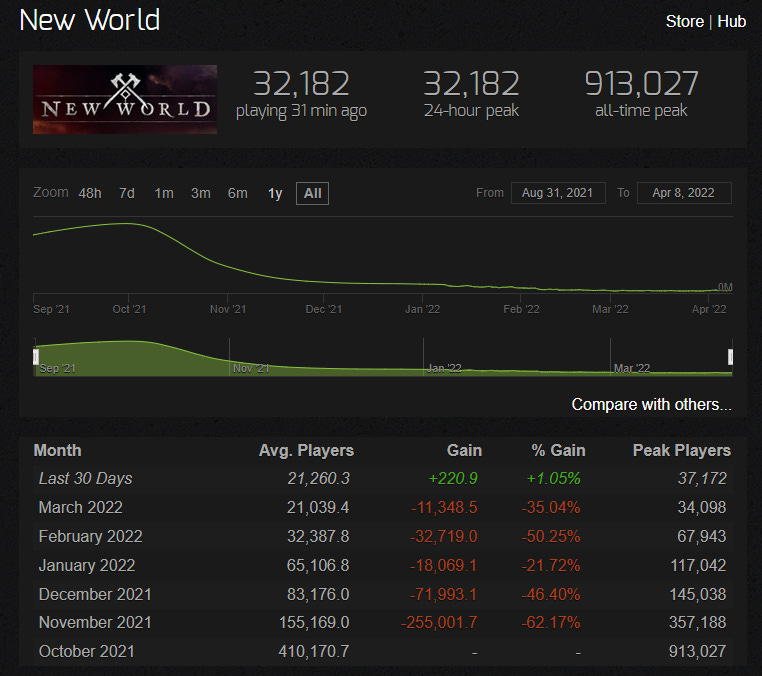Viewport: 762px width, 676px height.
Task: Click the New World page title
Action: 90,20
